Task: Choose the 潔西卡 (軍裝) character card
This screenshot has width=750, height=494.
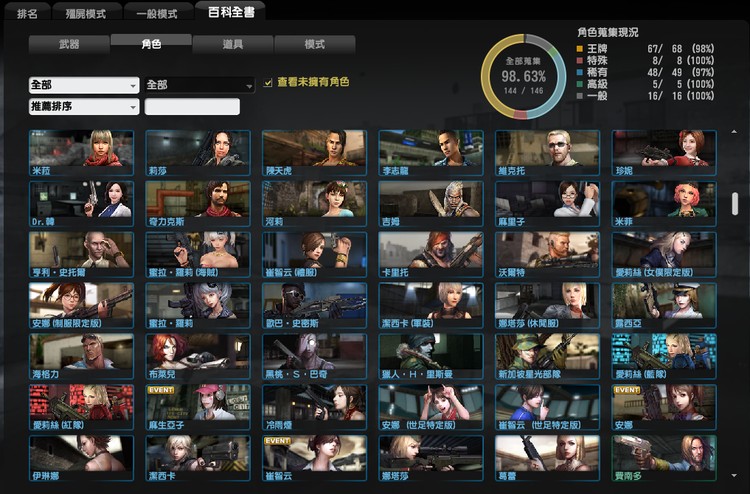Action: [431, 306]
